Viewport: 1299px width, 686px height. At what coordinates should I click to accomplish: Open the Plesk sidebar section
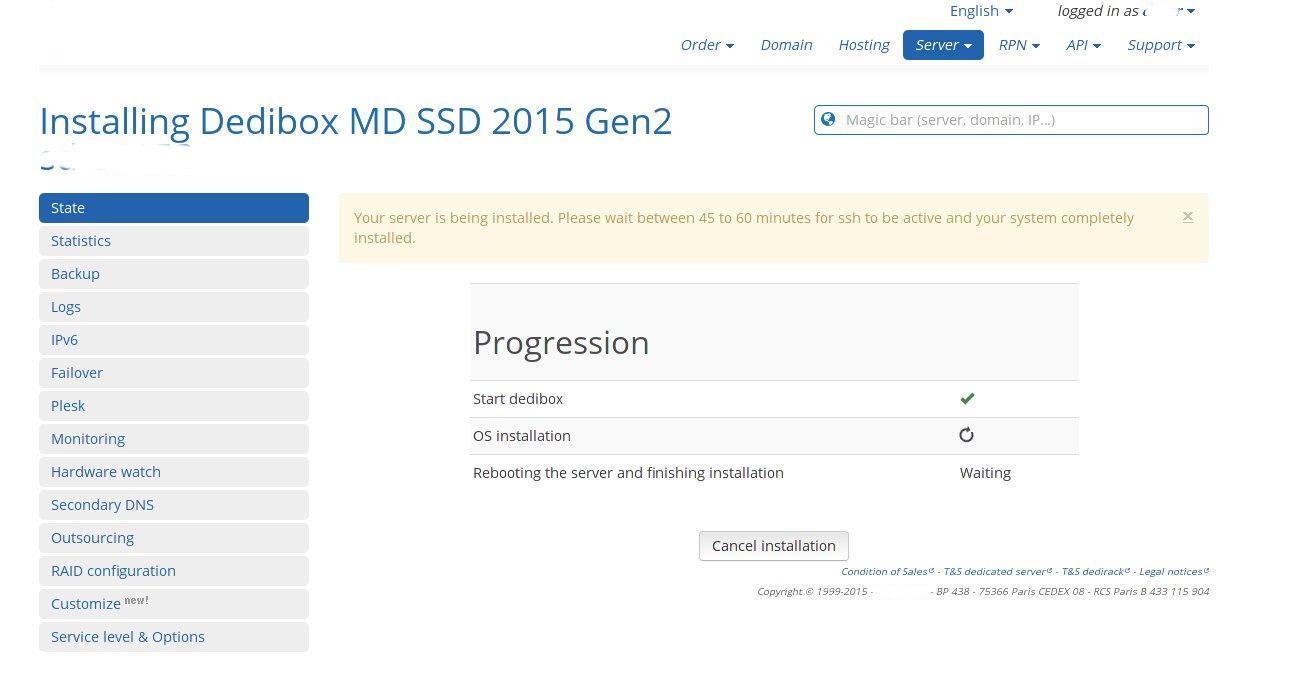174,406
